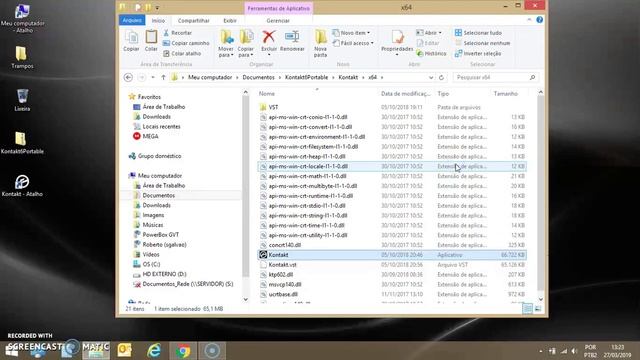Viewport: 640px width, 360px height.
Task: Switch to large icons view in status bar
Action: pos(538,309)
